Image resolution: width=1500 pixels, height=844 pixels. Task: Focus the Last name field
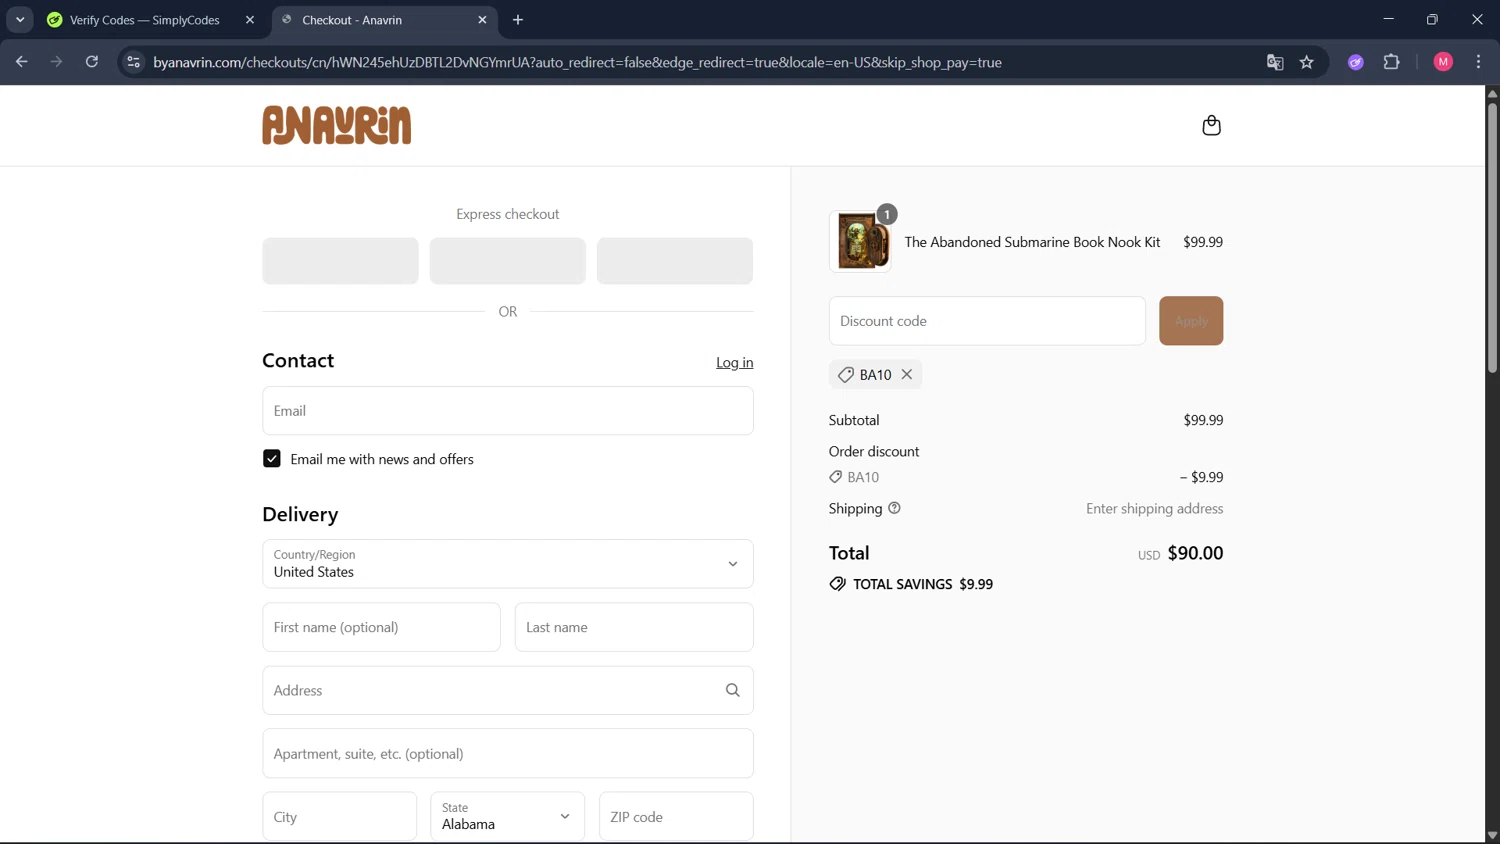coord(634,627)
